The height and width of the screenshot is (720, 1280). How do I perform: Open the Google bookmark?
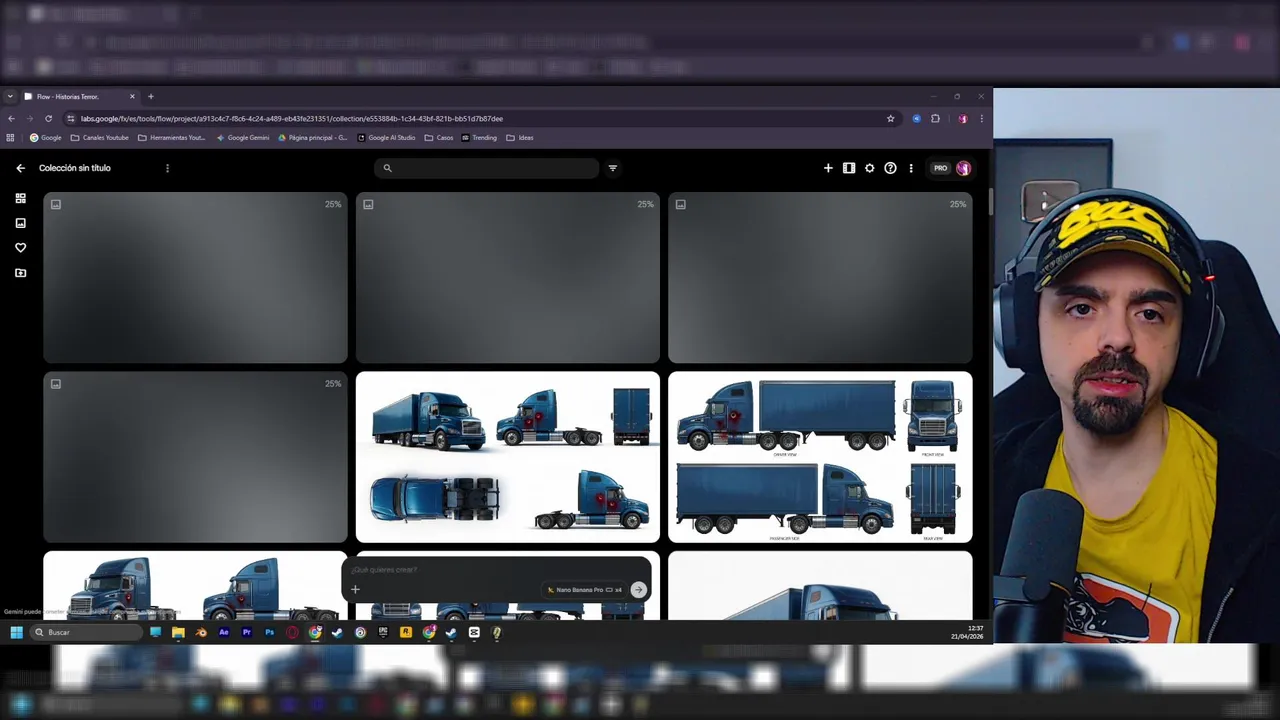tap(46, 138)
